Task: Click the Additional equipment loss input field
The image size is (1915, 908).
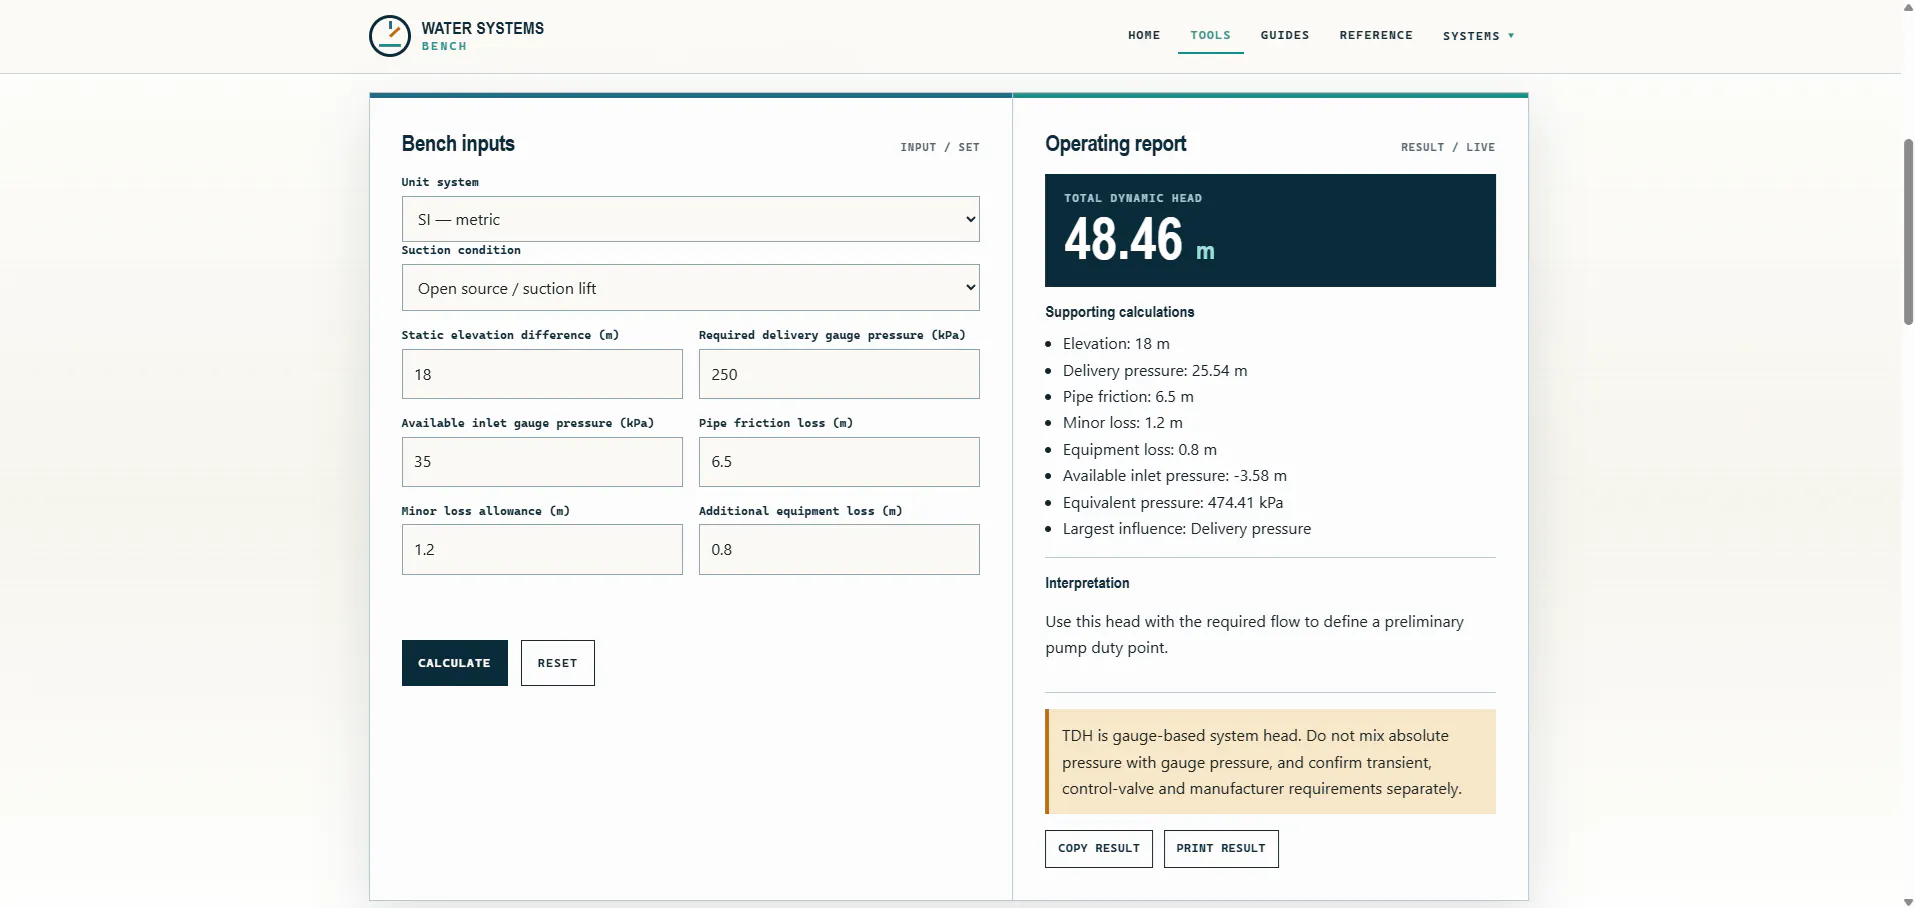Action: pyautogui.click(x=839, y=550)
